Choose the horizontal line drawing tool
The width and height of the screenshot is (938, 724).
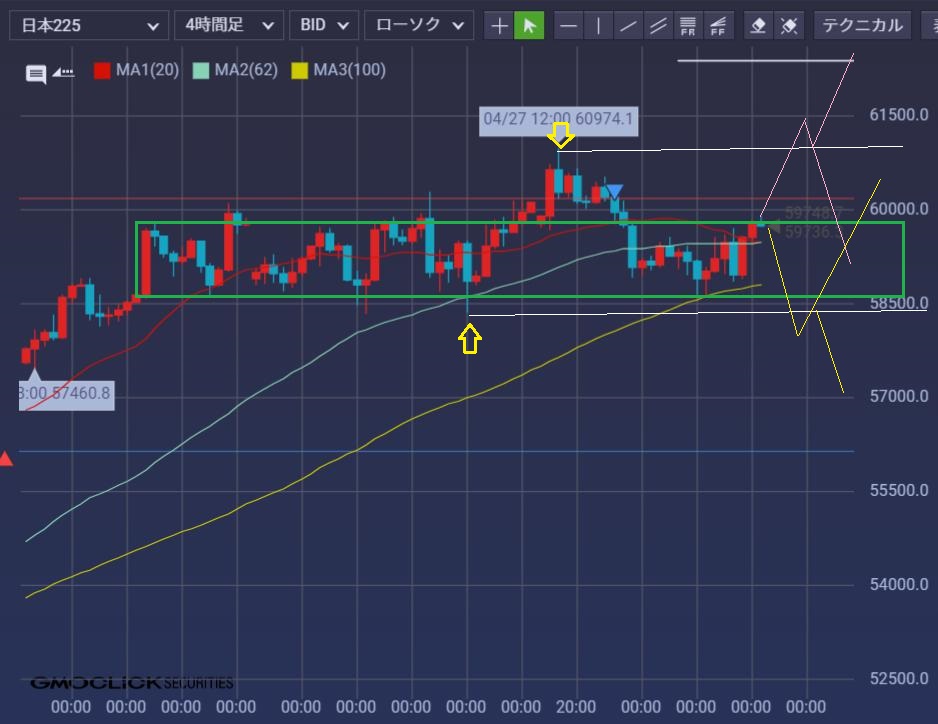coord(568,25)
